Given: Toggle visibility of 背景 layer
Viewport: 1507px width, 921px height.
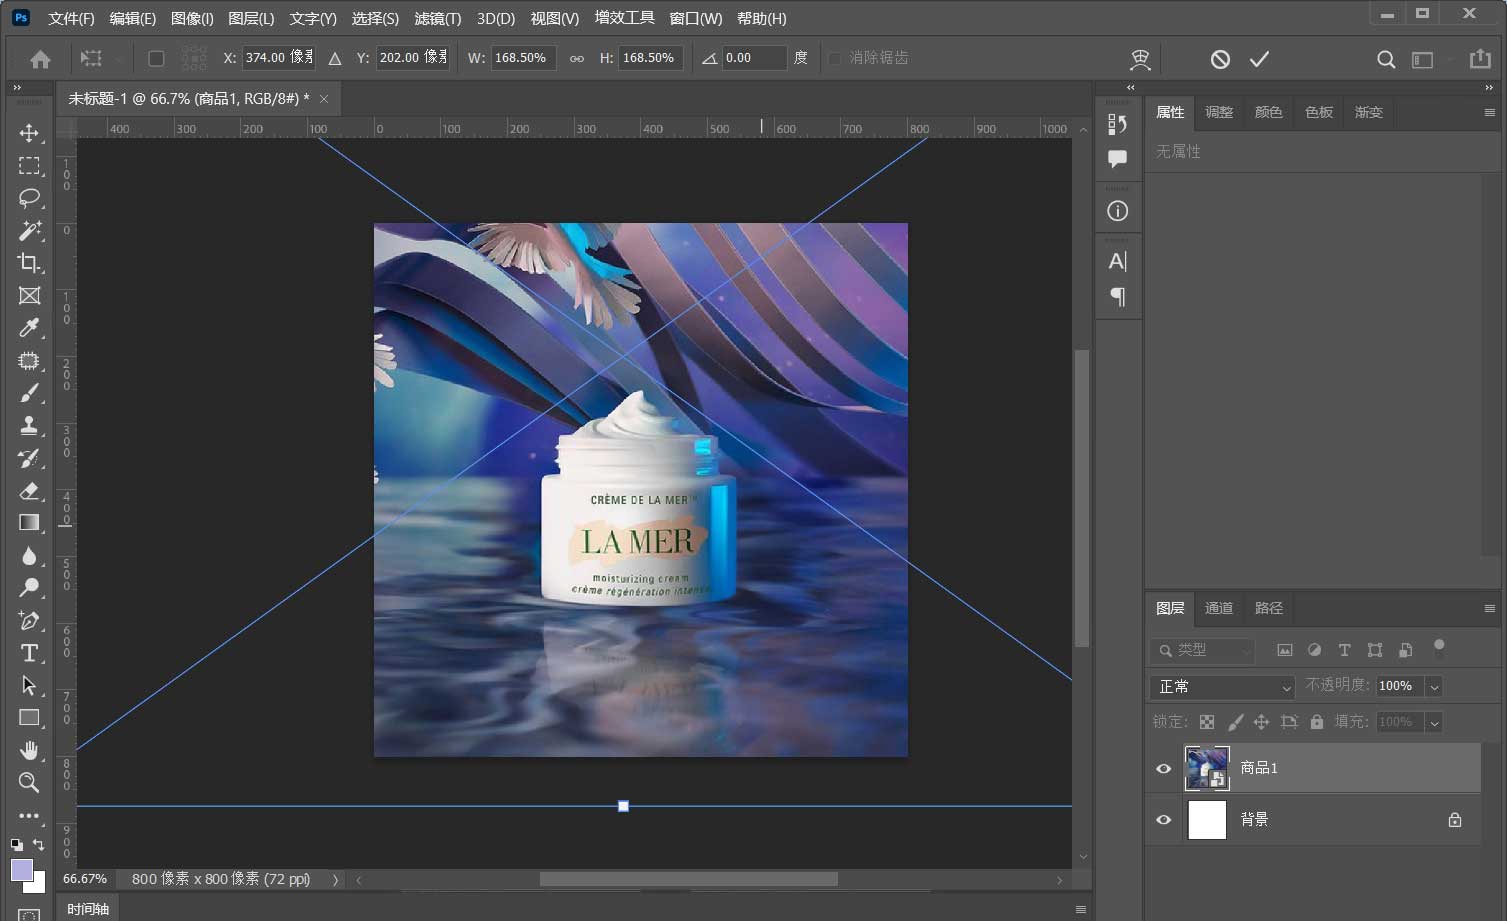Looking at the screenshot, I should 1163,819.
